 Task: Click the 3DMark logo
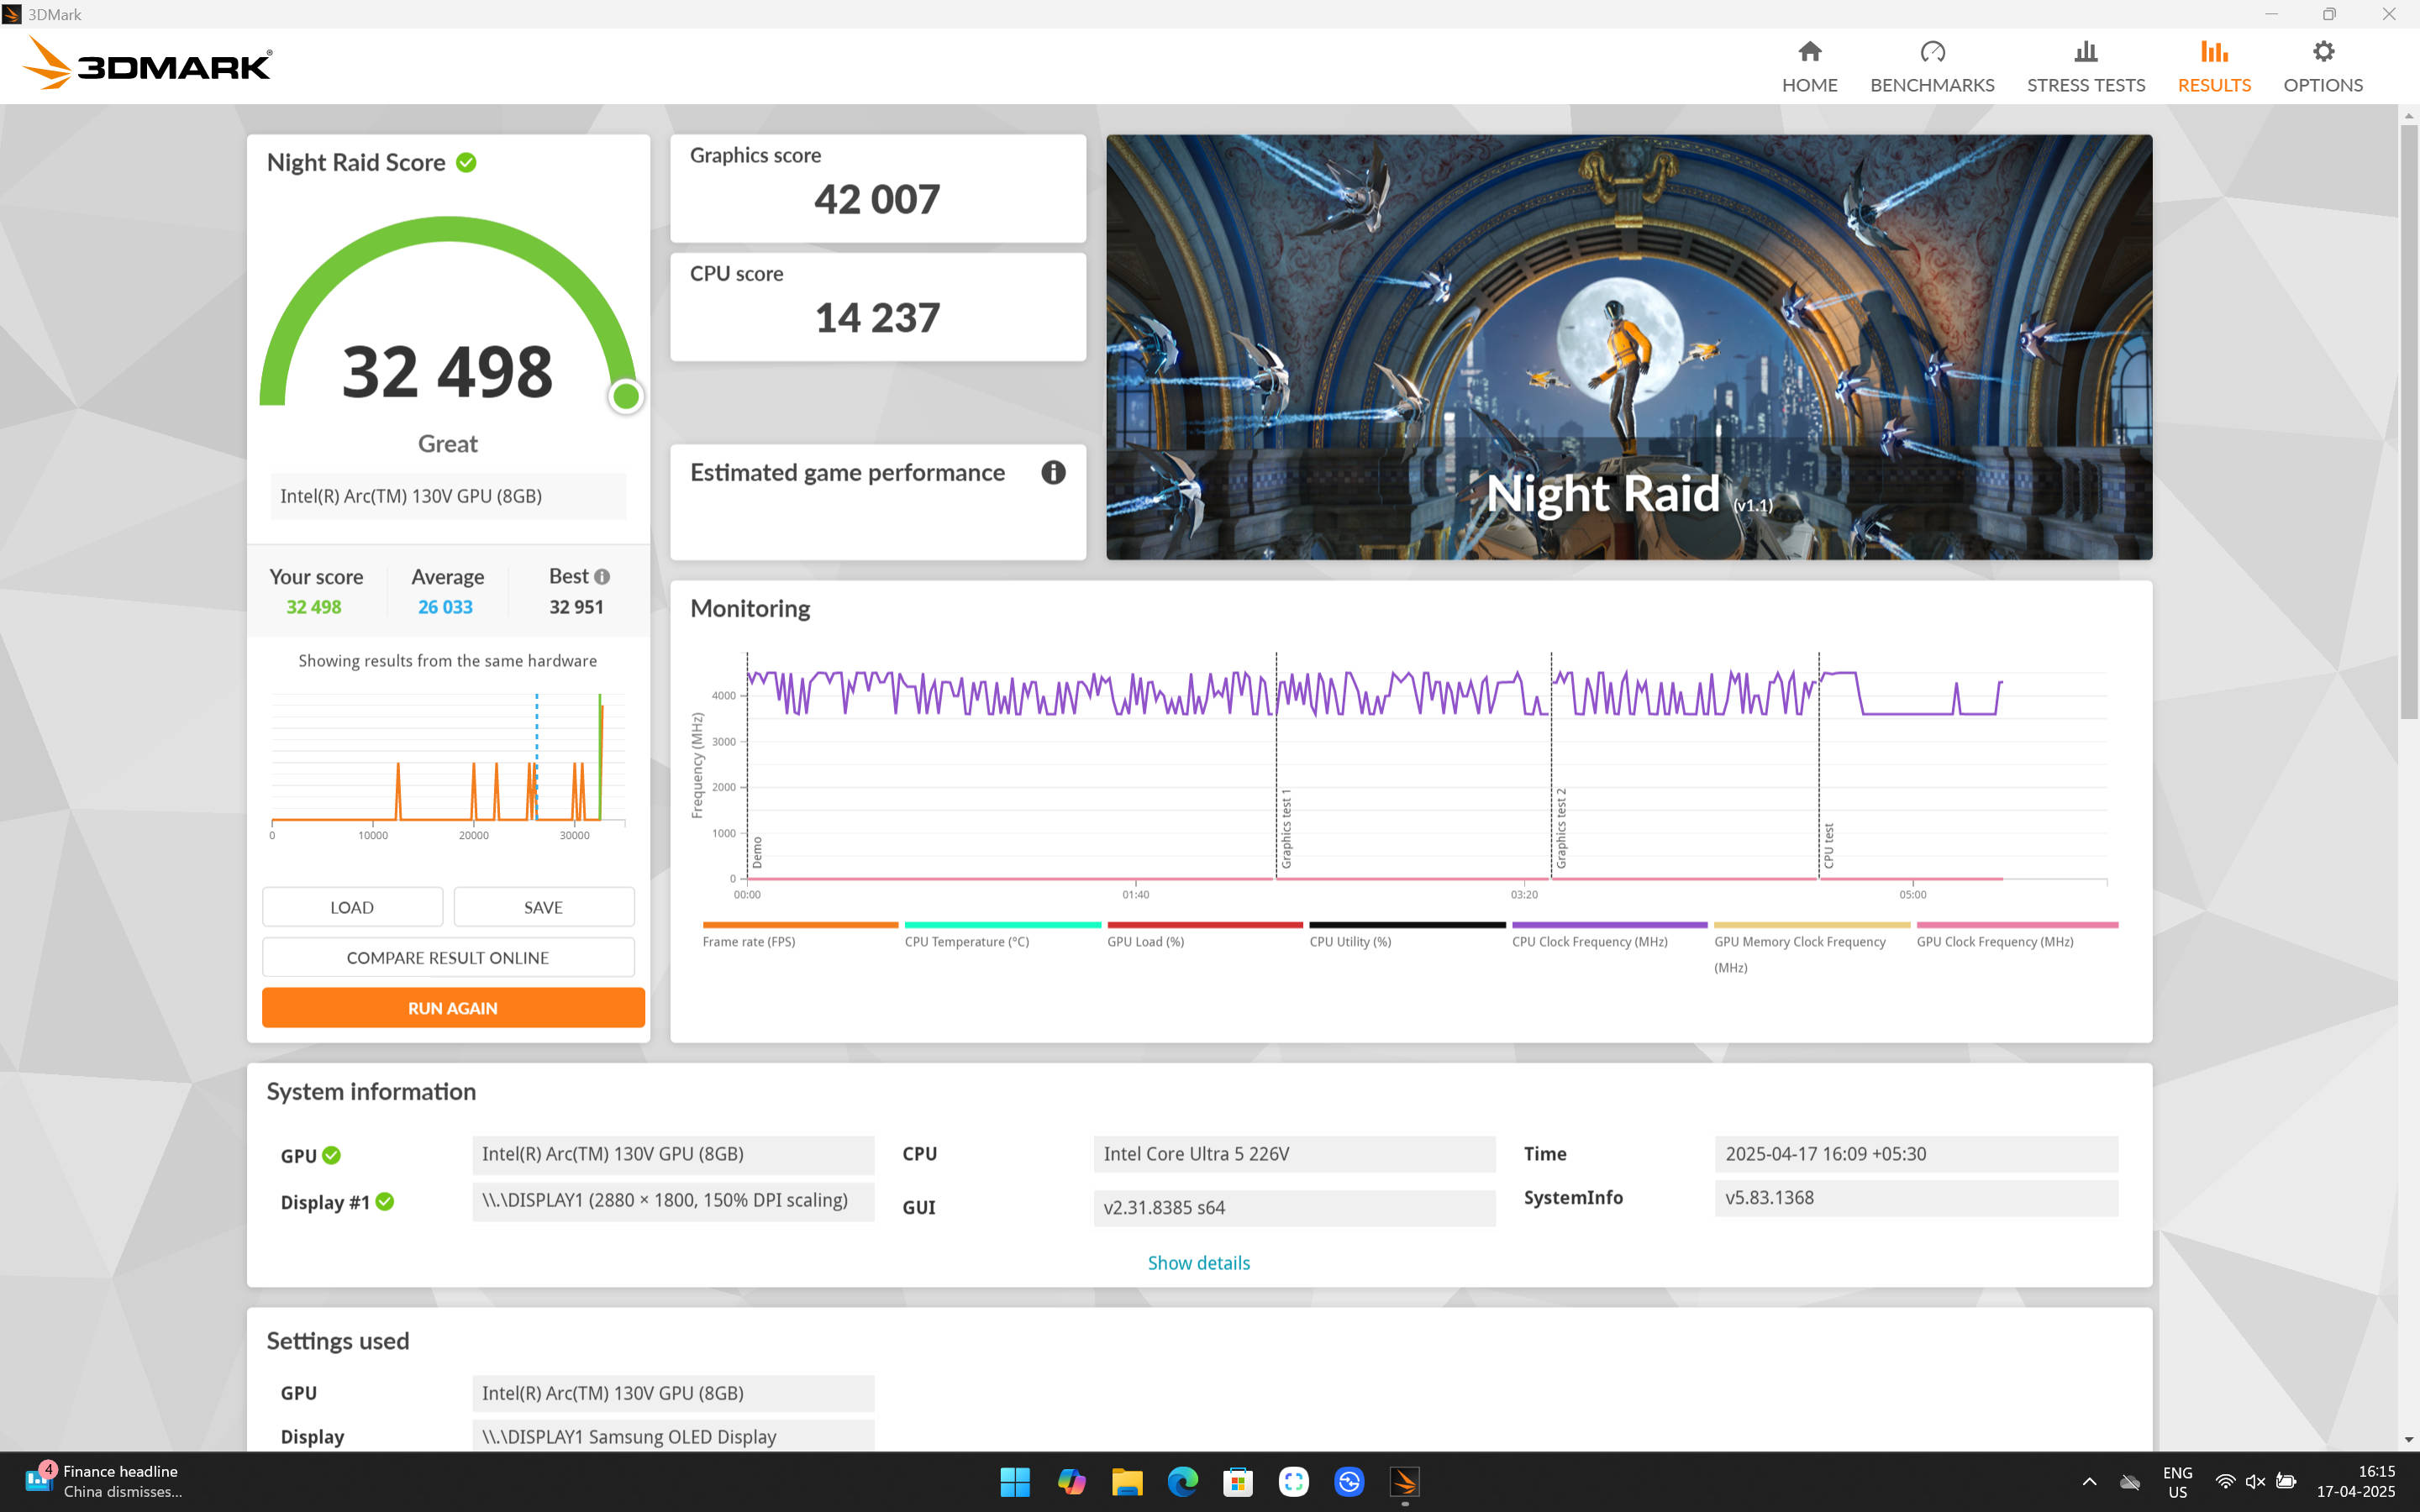pyautogui.click(x=146, y=63)
